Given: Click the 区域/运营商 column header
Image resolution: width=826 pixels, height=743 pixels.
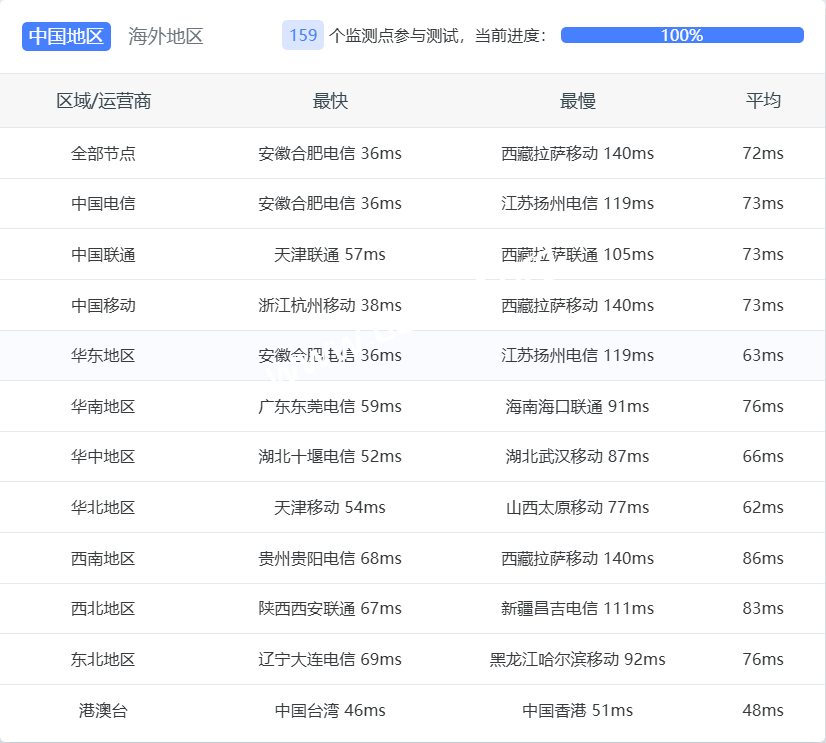Looking at the screenshot, I should 104,101.
